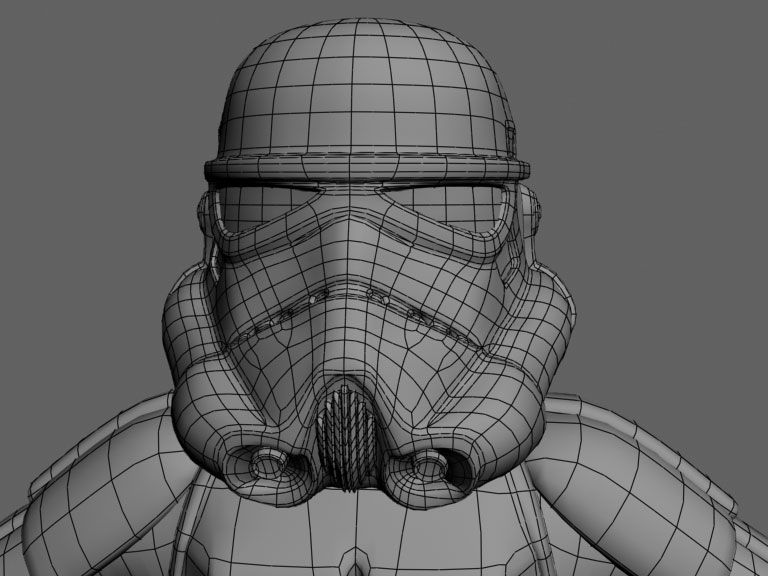Click the helmet brow band rim
Viewport: 768px width, 576px height.
click(x=367, y=168)
